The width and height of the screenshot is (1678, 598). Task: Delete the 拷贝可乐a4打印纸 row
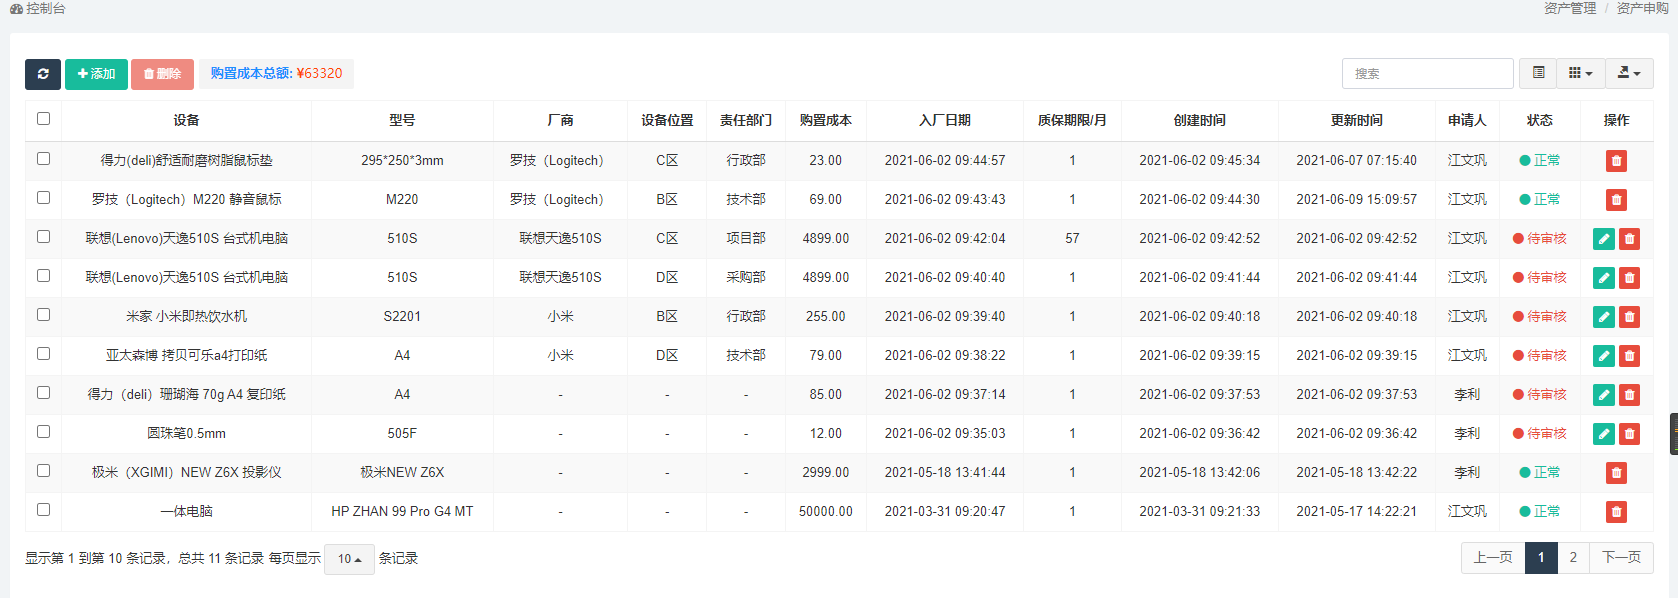pos(1629,356)
